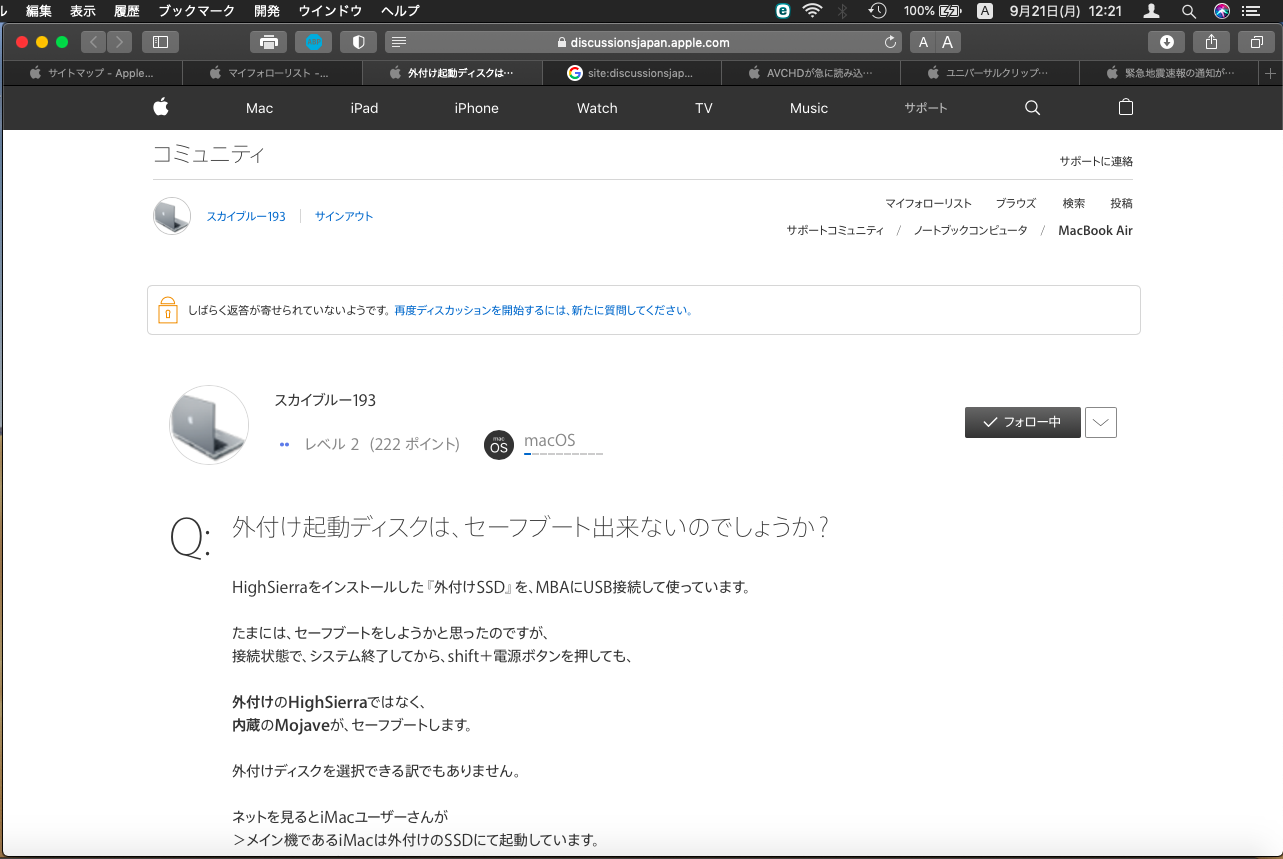The height and width of the screenshot is (859, 1283).
Task: Open the 編集 menu
Action: click(x=39, y=11)
